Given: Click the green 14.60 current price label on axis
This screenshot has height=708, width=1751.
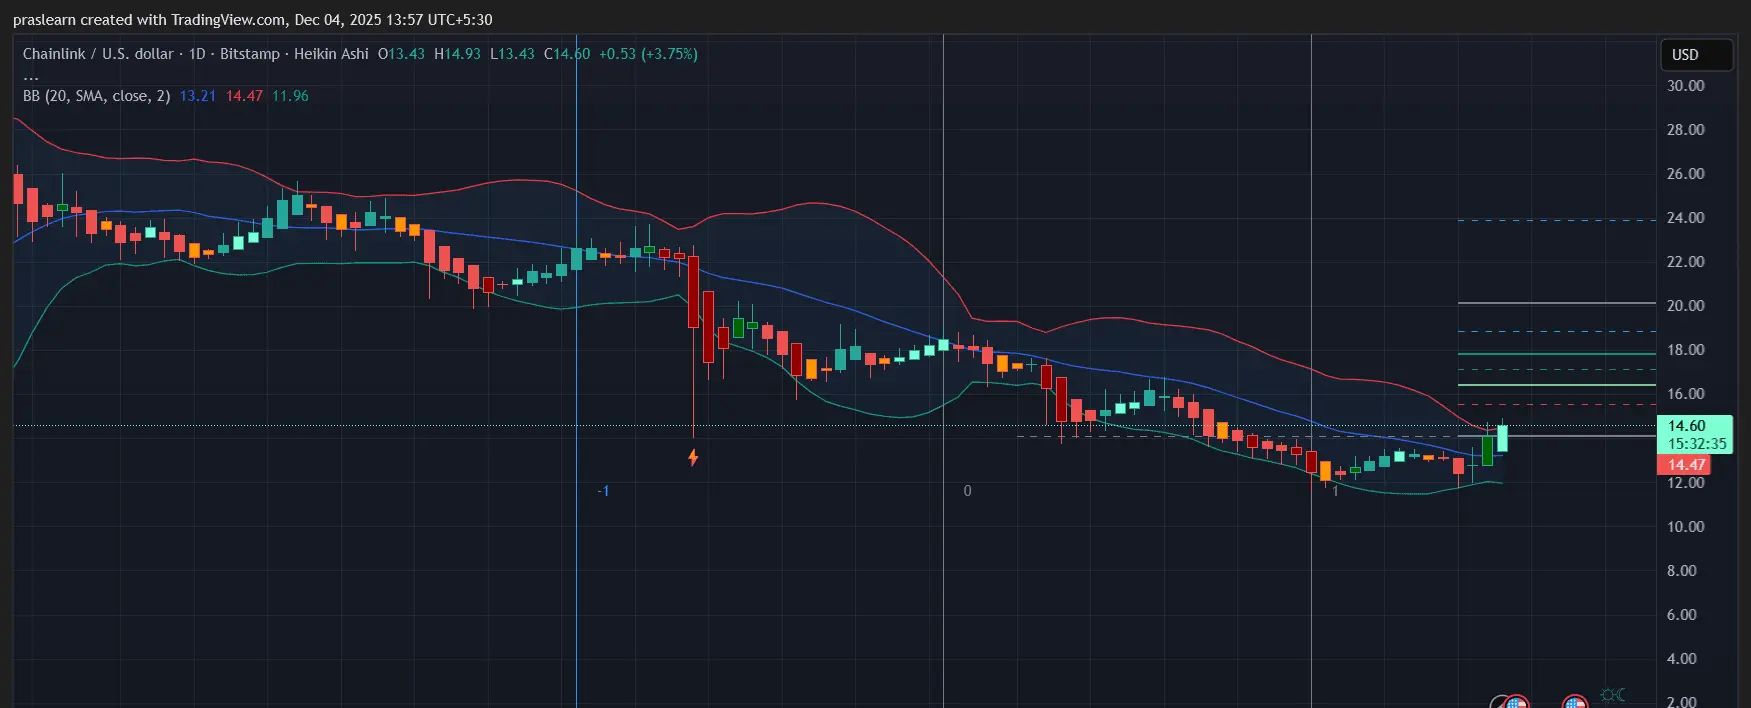Looking at the screenshot, I should 1687,426.
